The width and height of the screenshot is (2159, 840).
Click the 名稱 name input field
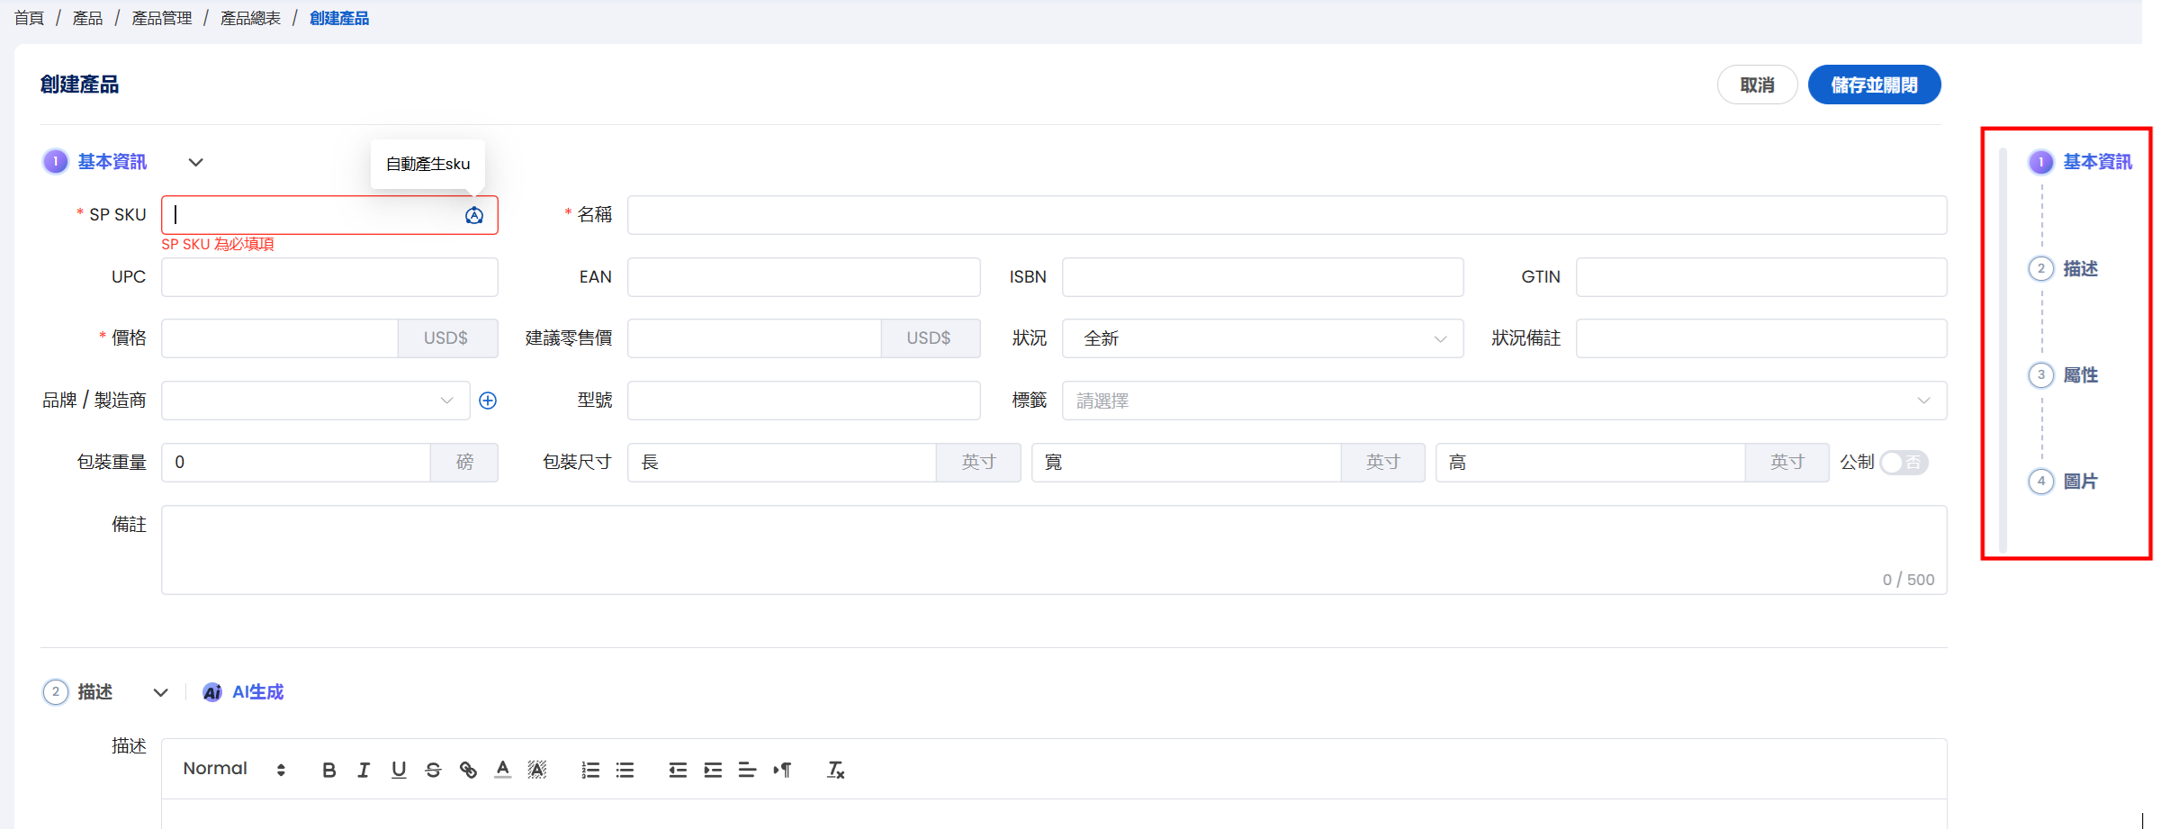pos(1287,215)
